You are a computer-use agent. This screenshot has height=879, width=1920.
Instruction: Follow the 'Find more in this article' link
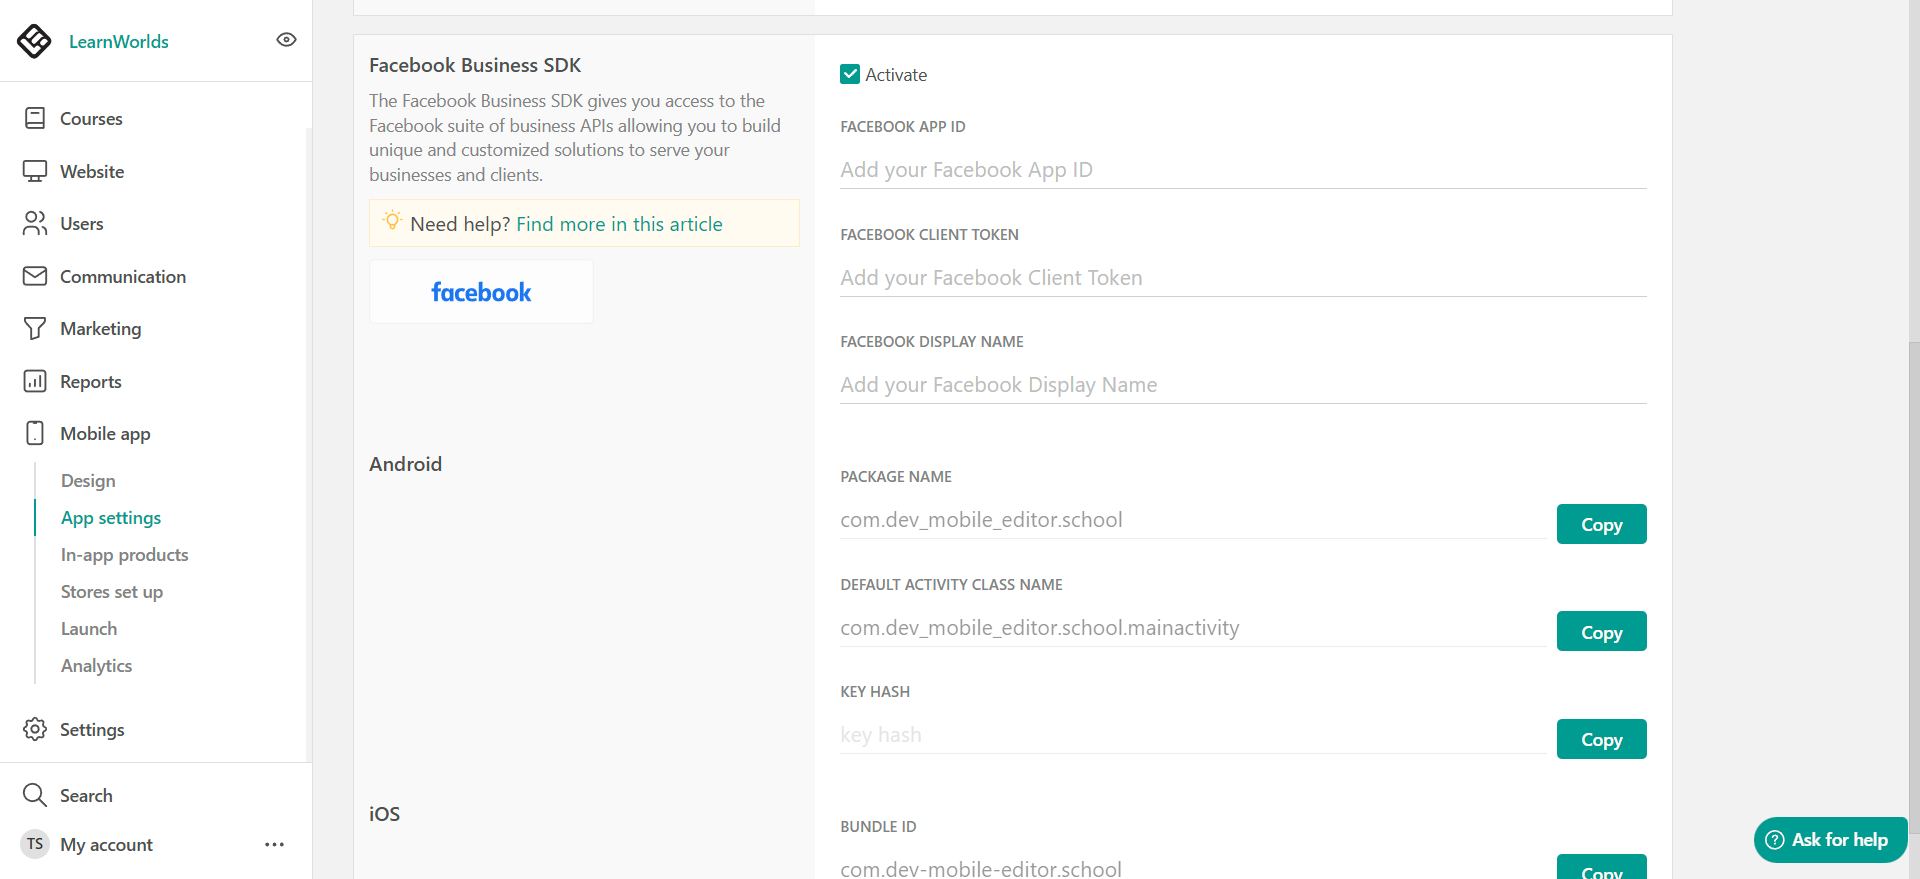click(619, 224)
